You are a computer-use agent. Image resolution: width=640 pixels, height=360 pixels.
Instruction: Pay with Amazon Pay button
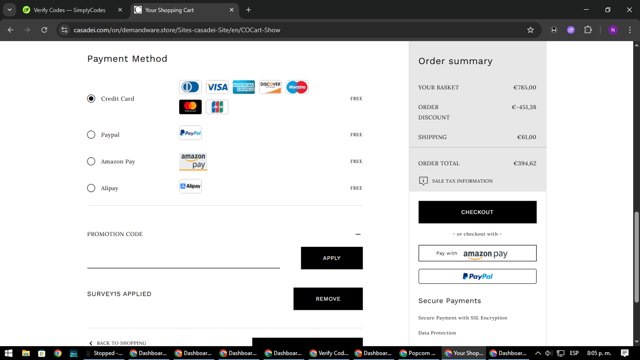477,253
